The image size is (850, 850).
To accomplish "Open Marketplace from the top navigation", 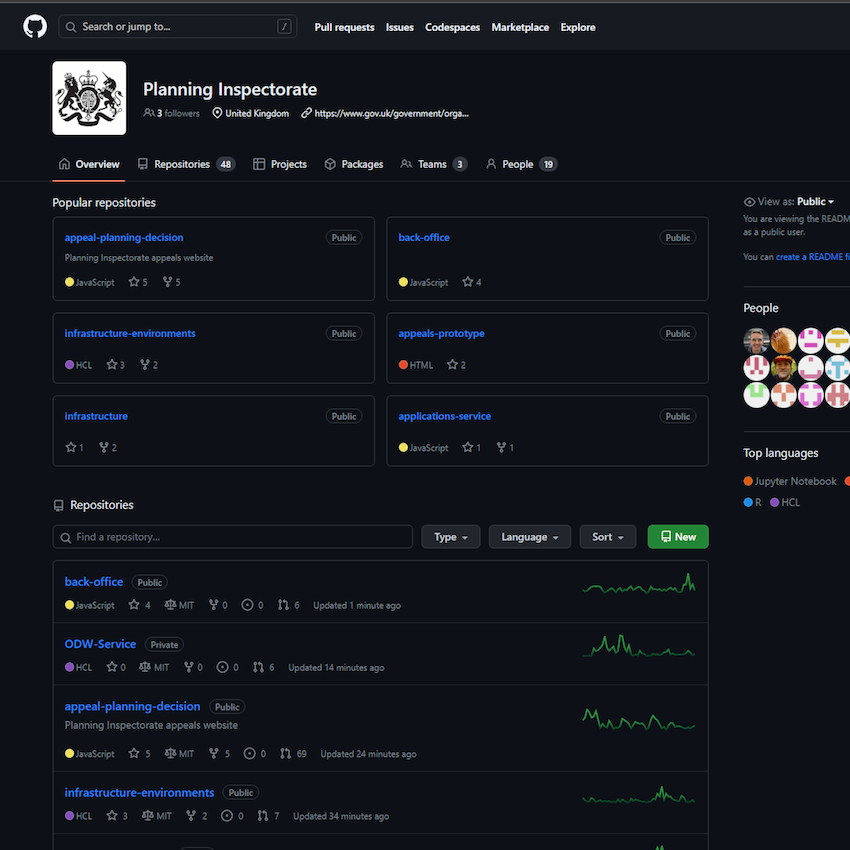I will [520, 27].
